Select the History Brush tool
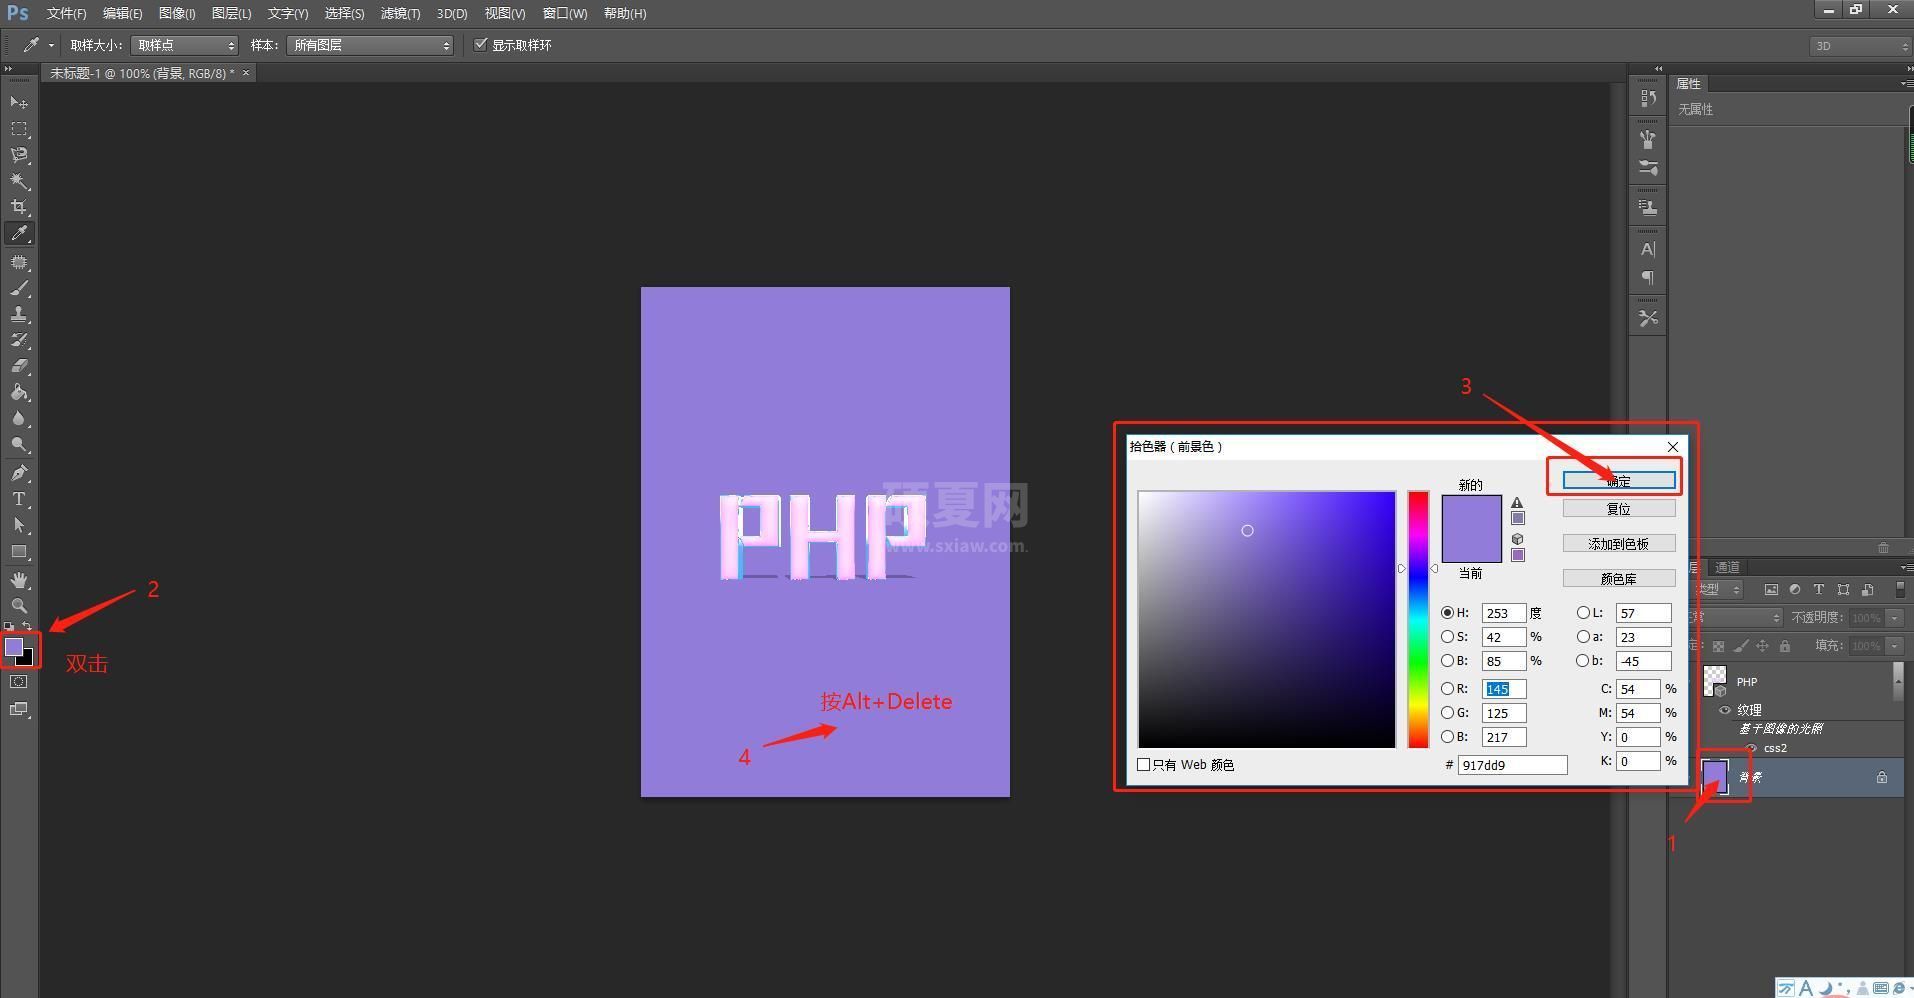1914x998 pixels. pos(19,340)
